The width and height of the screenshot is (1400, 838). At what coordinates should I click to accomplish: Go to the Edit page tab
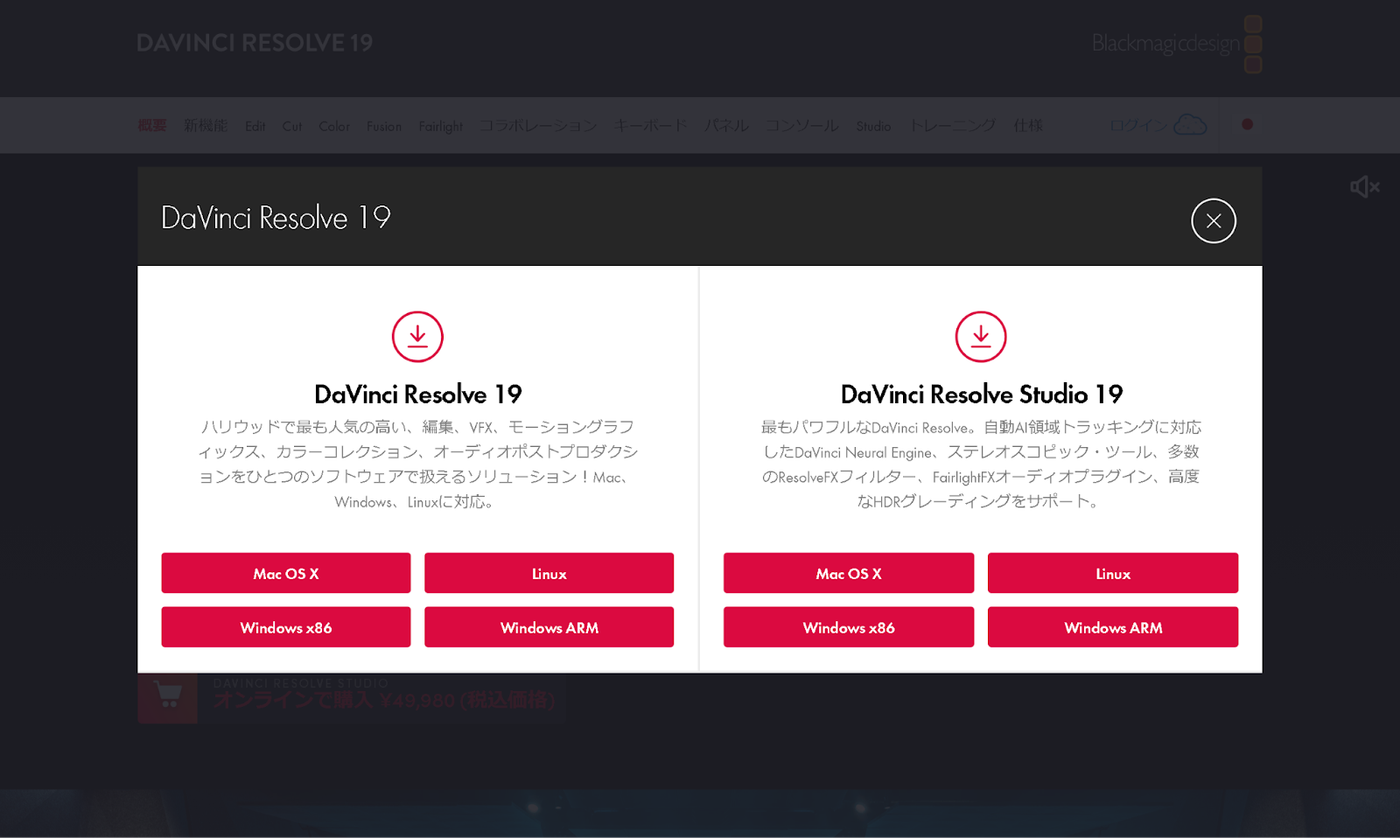pyautogui.click(x=255, y=126)
